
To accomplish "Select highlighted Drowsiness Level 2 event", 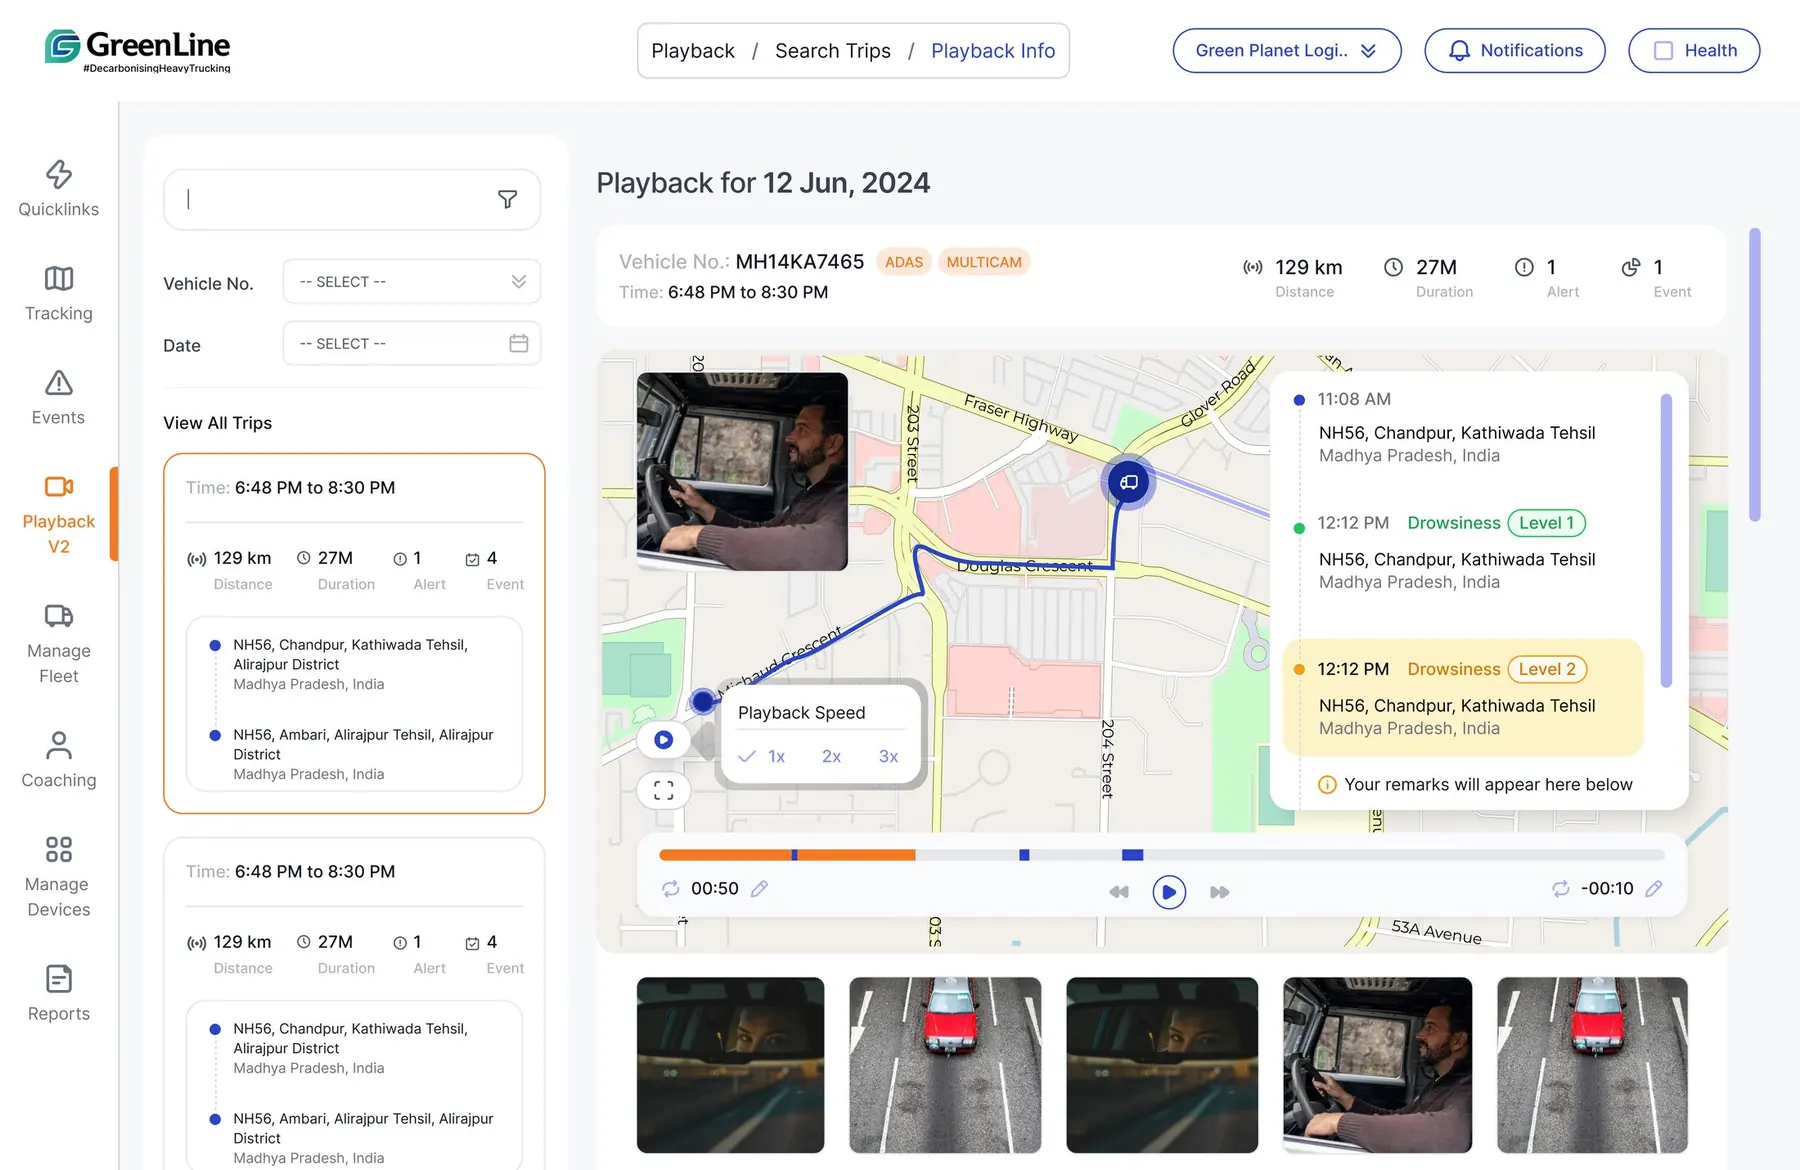I will pyautogui.click(x=1463, y=698).
